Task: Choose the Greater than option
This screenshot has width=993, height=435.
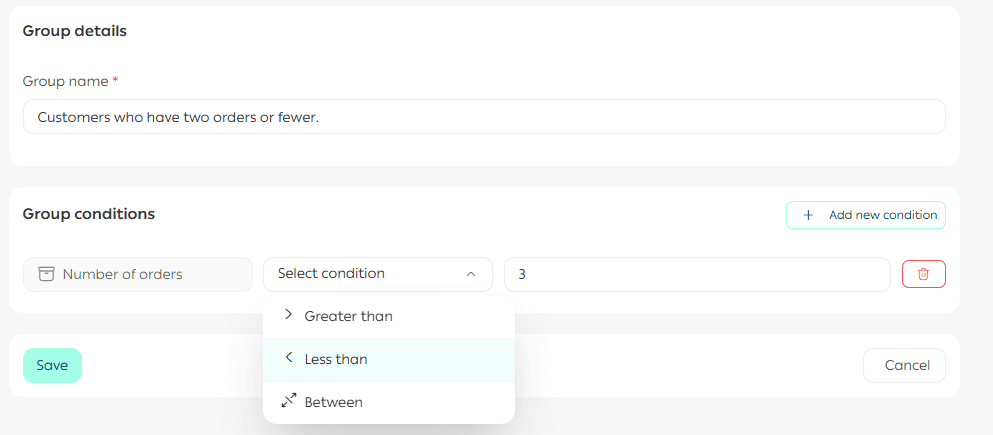Action: (348, 316)
